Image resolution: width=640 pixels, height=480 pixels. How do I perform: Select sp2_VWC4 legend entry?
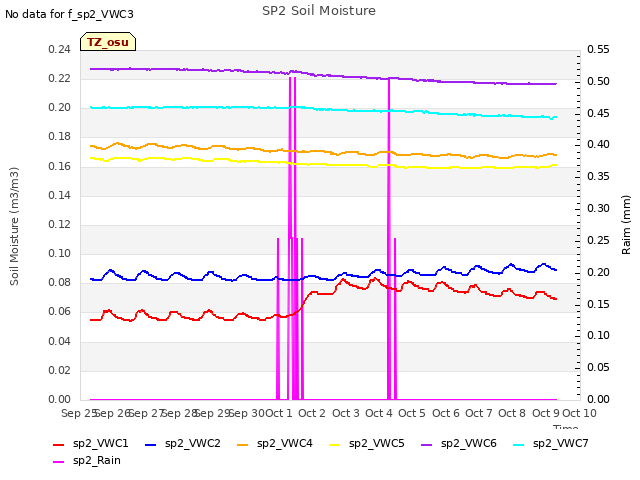tap(275, 444)
